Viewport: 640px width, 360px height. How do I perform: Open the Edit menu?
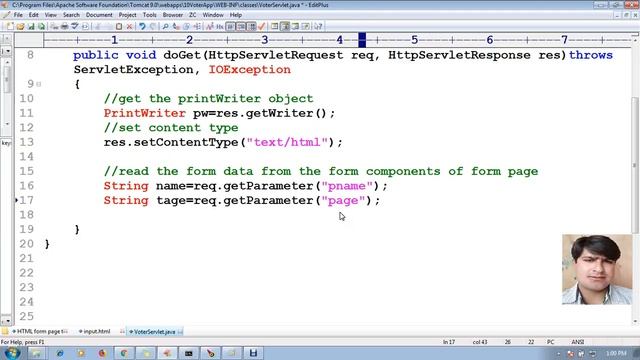tap(33, 15)
